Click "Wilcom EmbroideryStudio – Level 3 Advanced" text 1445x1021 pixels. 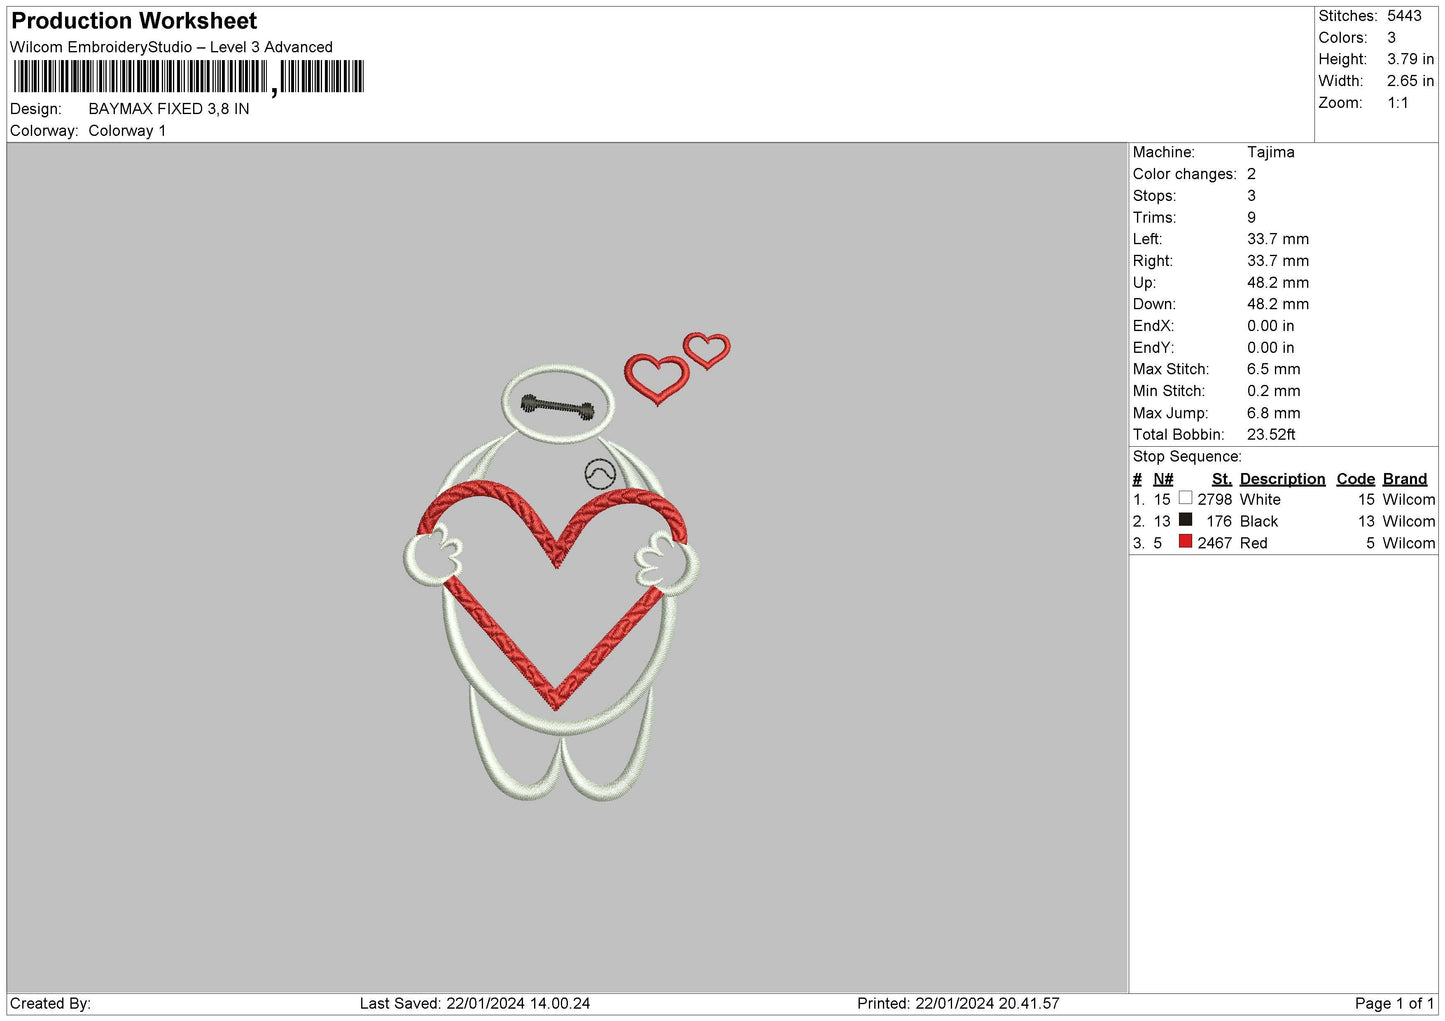point(171,47)
